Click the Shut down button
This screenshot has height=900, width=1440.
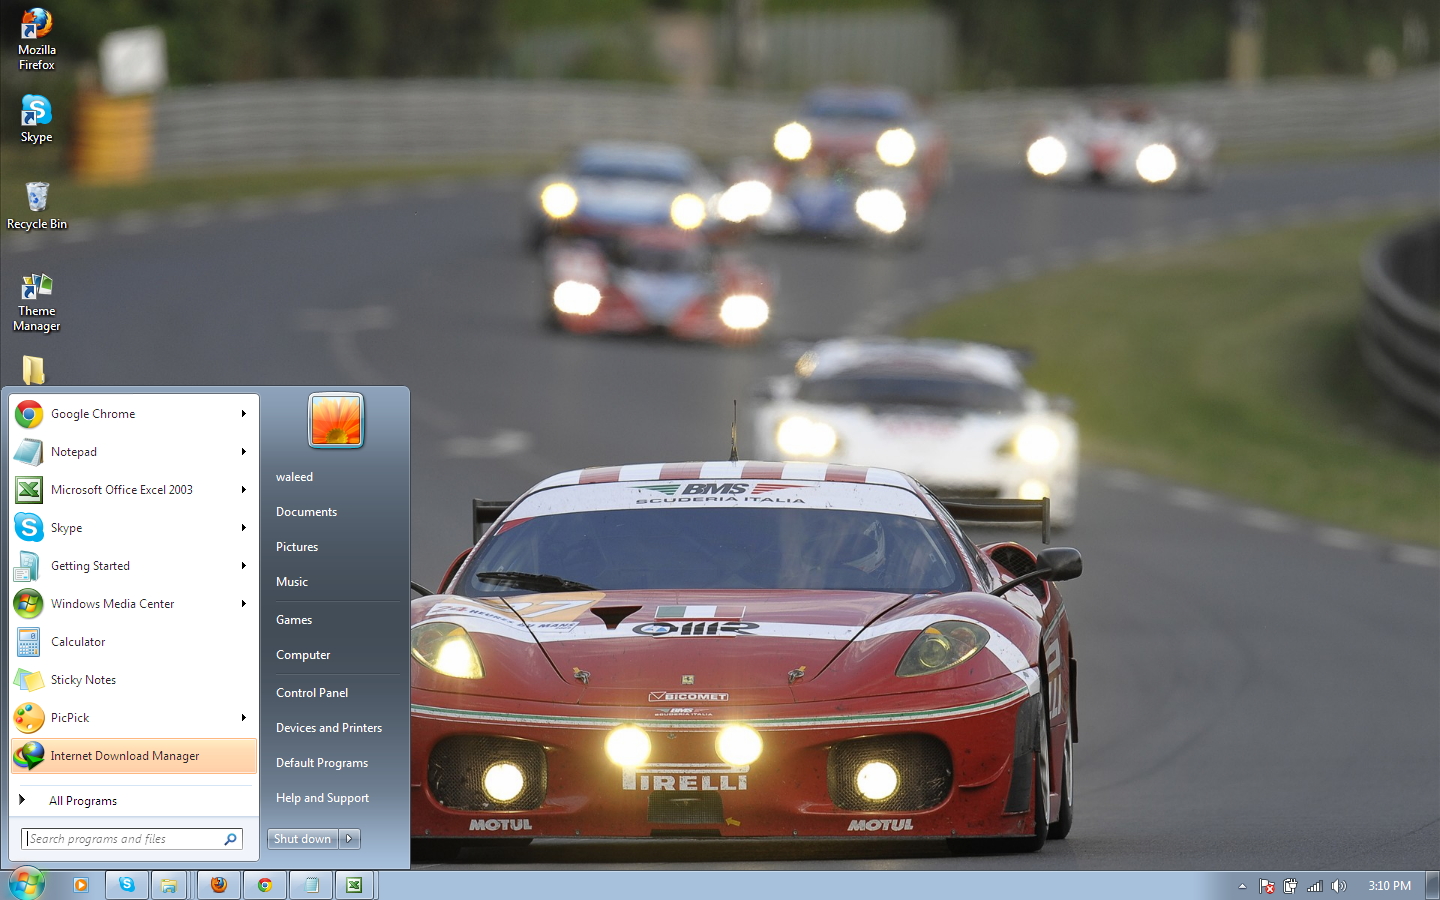[302, 839]
